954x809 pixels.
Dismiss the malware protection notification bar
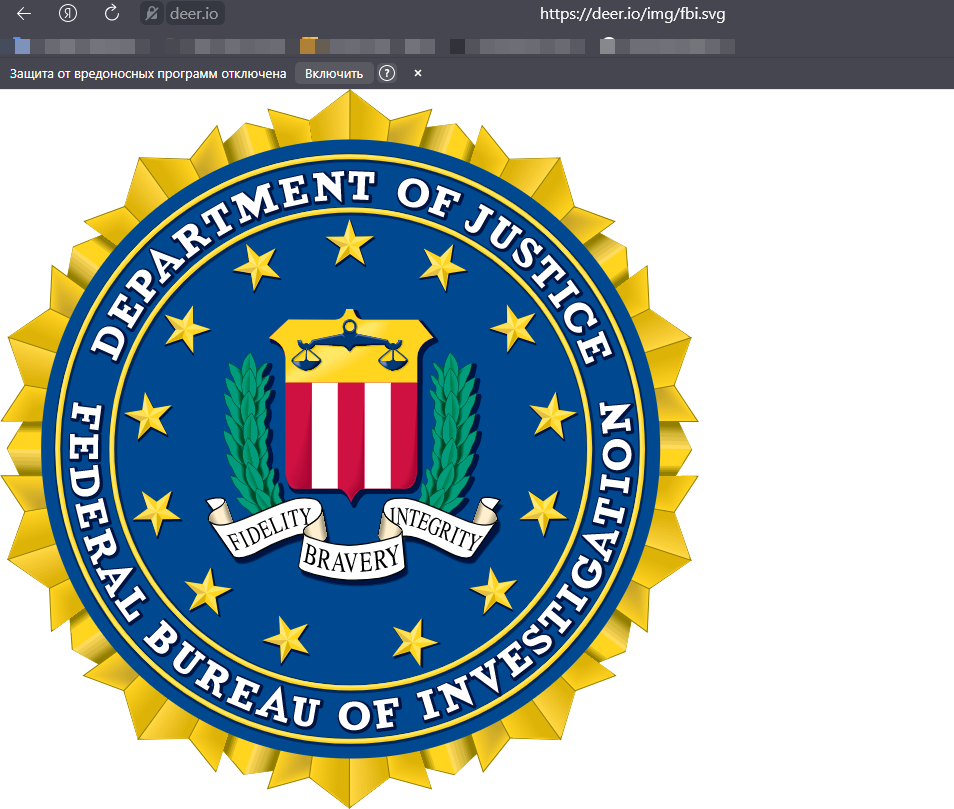coord(418,73)
